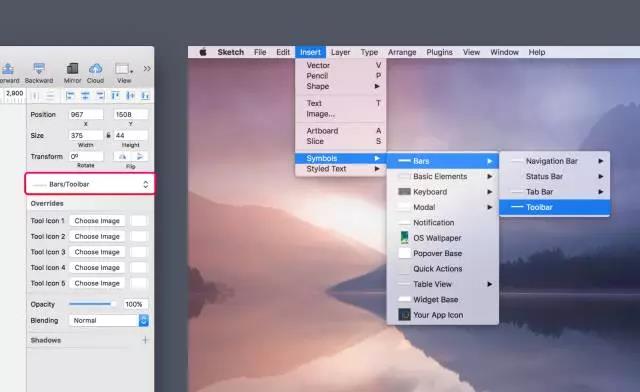Screen dimensions: 640x392
Task: Click the Backward toolbar icon
Action: 39,68
